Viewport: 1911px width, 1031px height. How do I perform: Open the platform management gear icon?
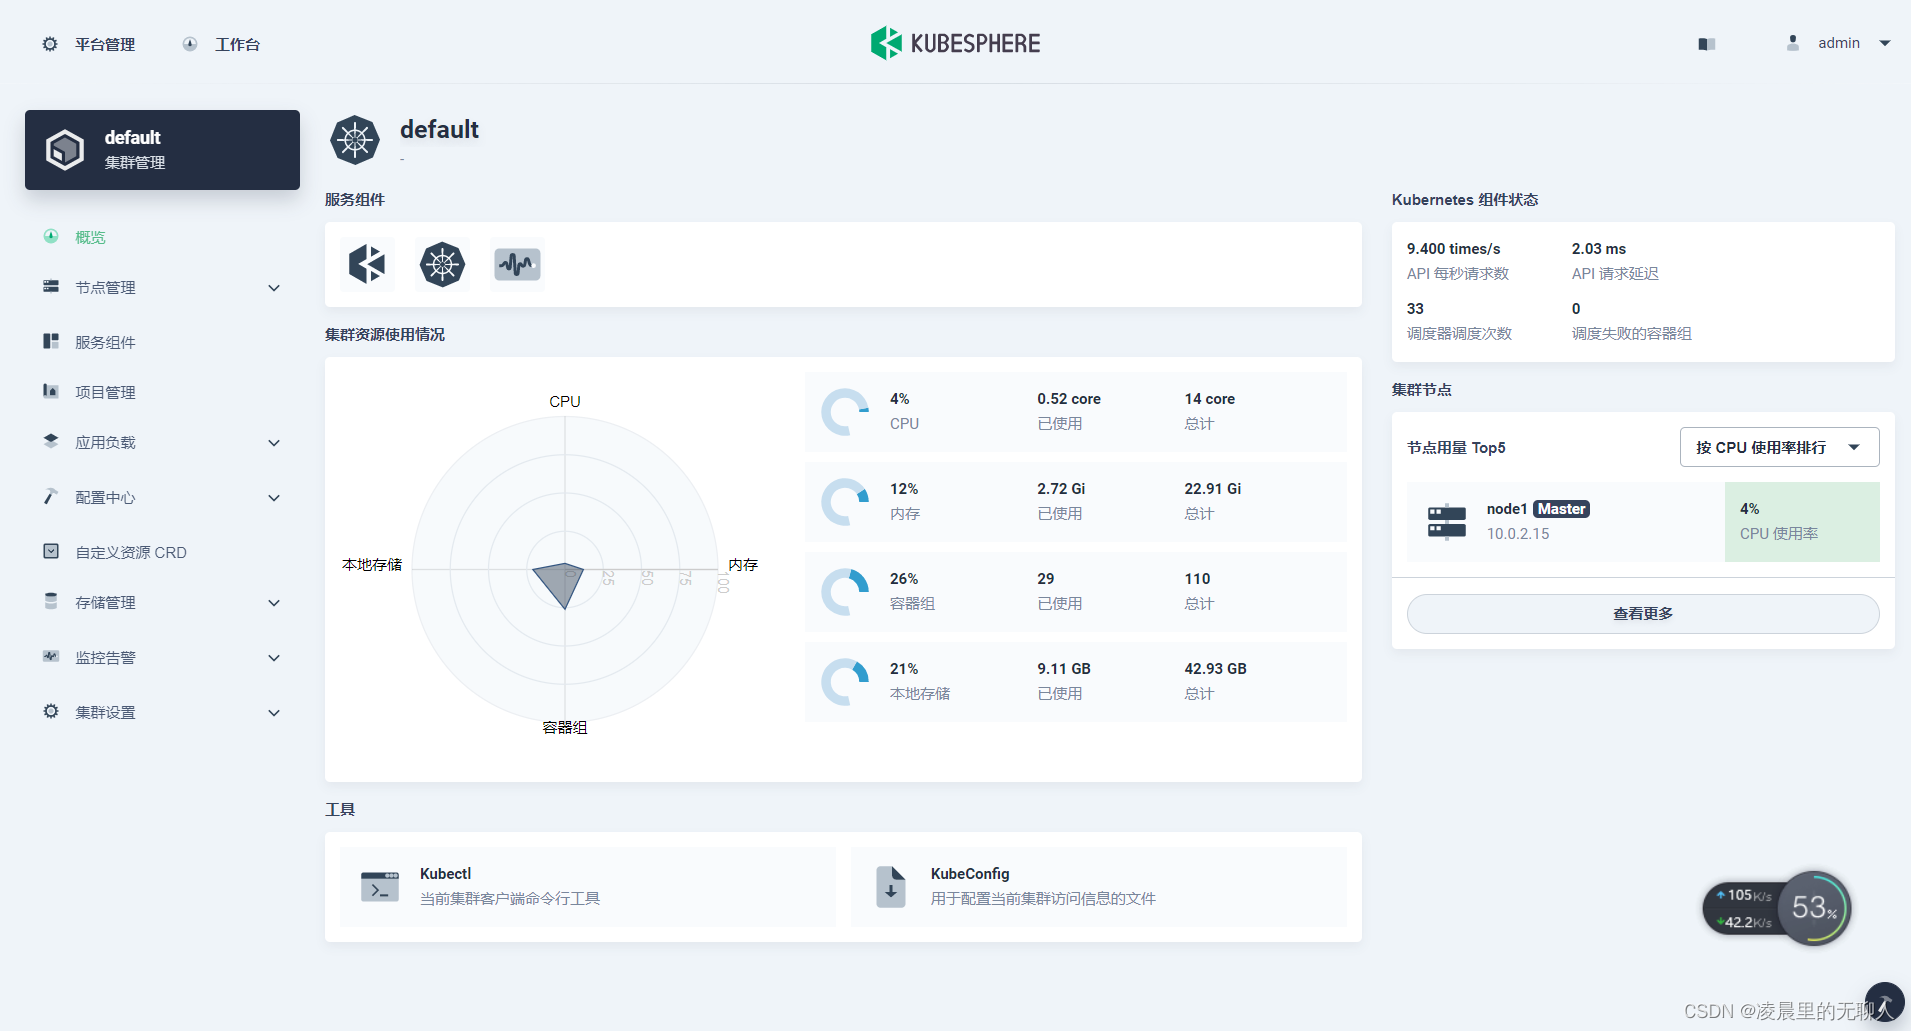50,44
